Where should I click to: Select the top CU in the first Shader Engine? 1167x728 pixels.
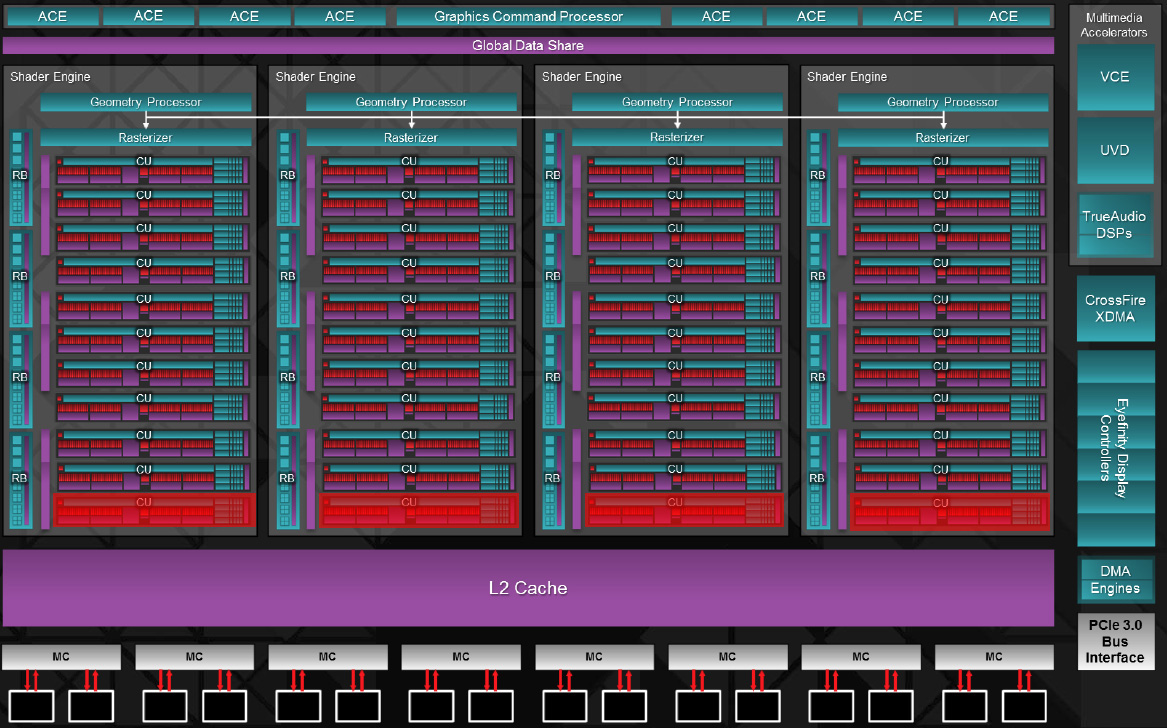click(x=153, y=170)
